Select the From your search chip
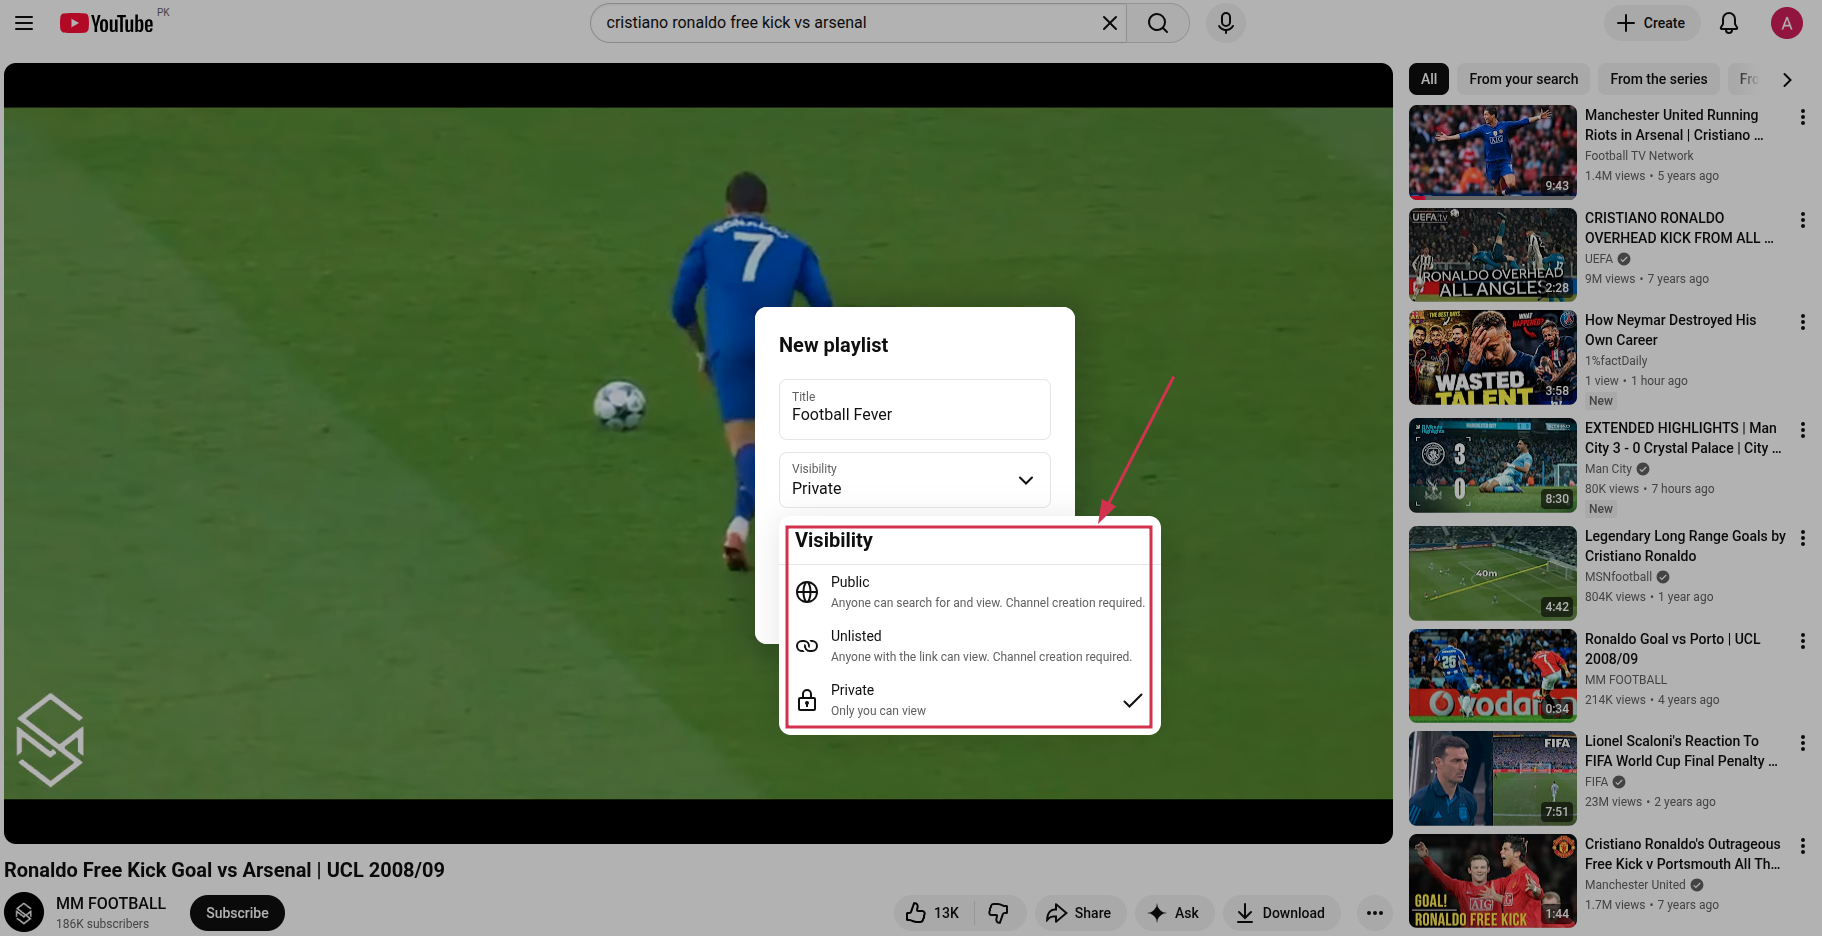This screenshot has width=1822, height=936. point(1523,79)
